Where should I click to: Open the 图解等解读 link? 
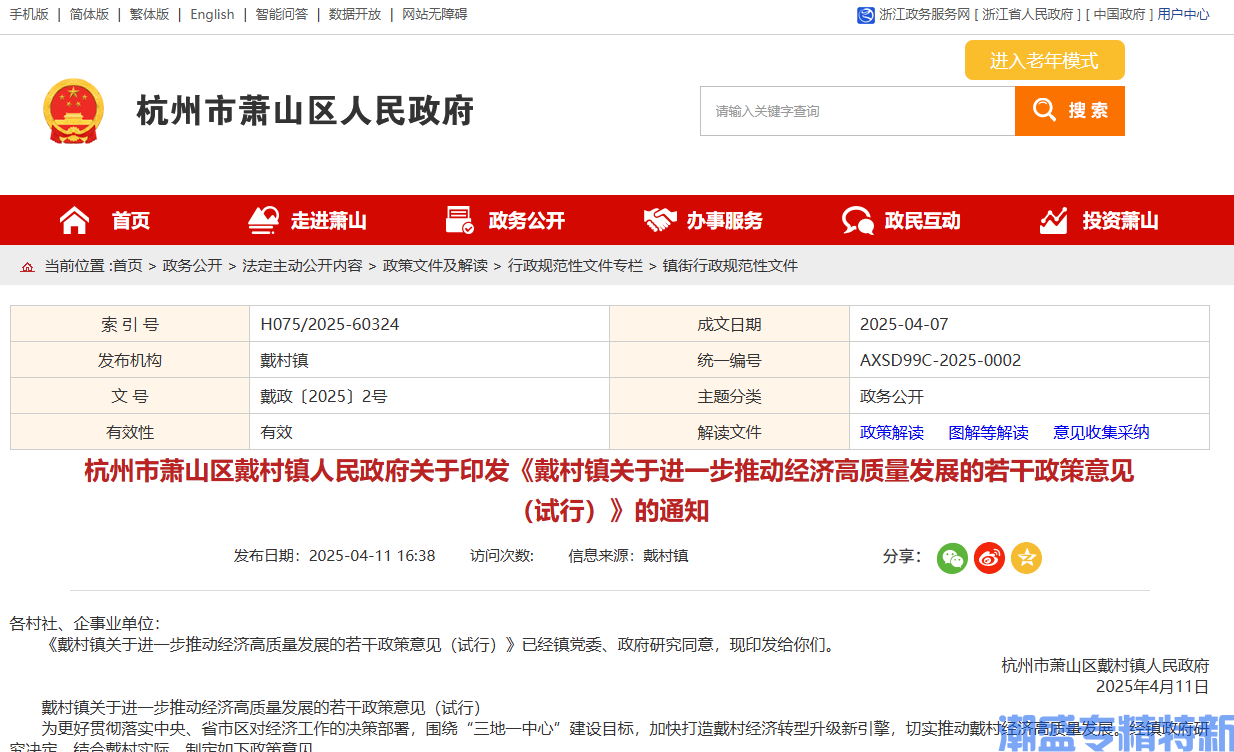click(x=988, y=432)
